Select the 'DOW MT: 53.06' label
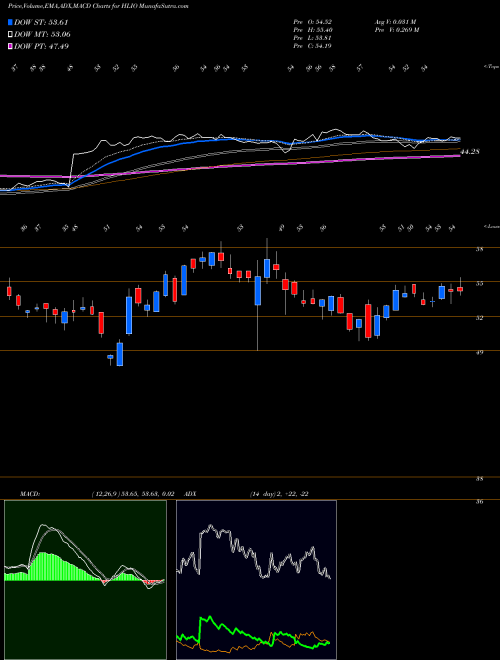This screenshot has width=500, height=660. pos(42,35)
